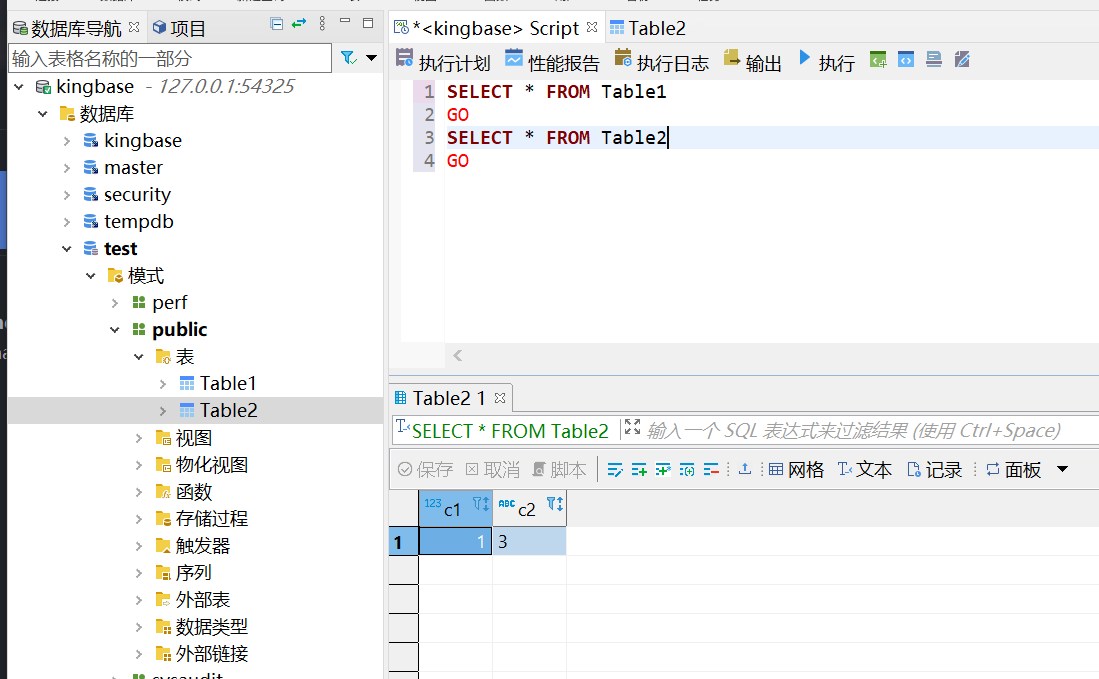Screen dimensions: 1099x679
Task: Open the 性能报告 performance report
Action: click(552, 62)
